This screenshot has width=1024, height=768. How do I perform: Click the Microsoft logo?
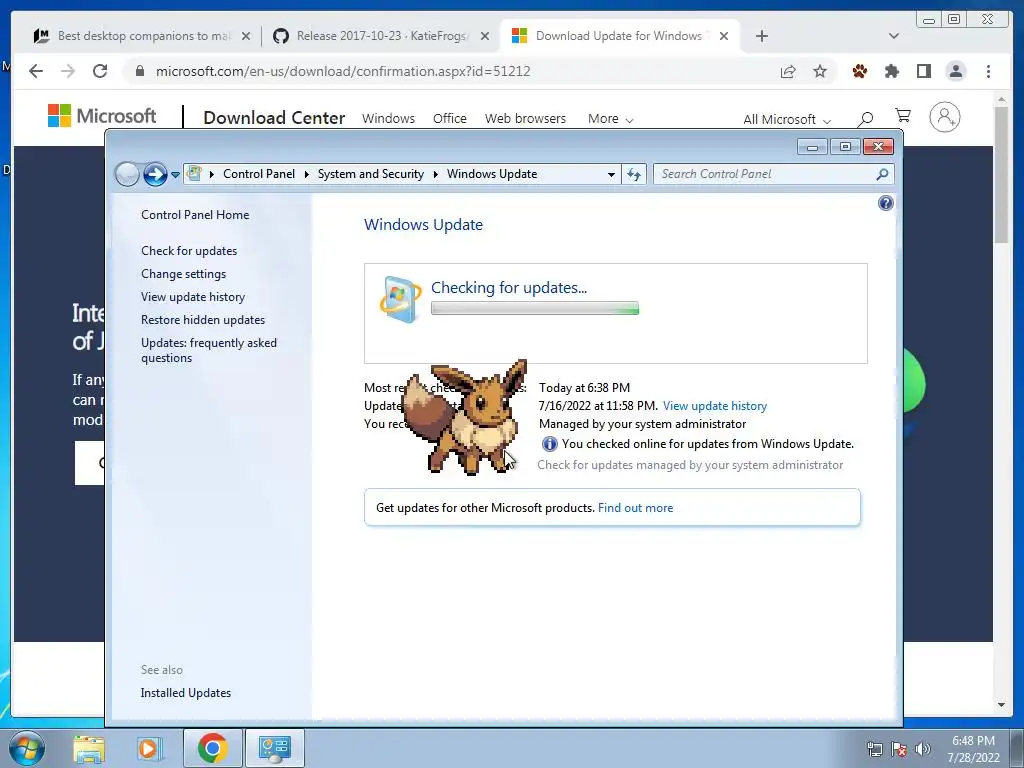point(102,116)
